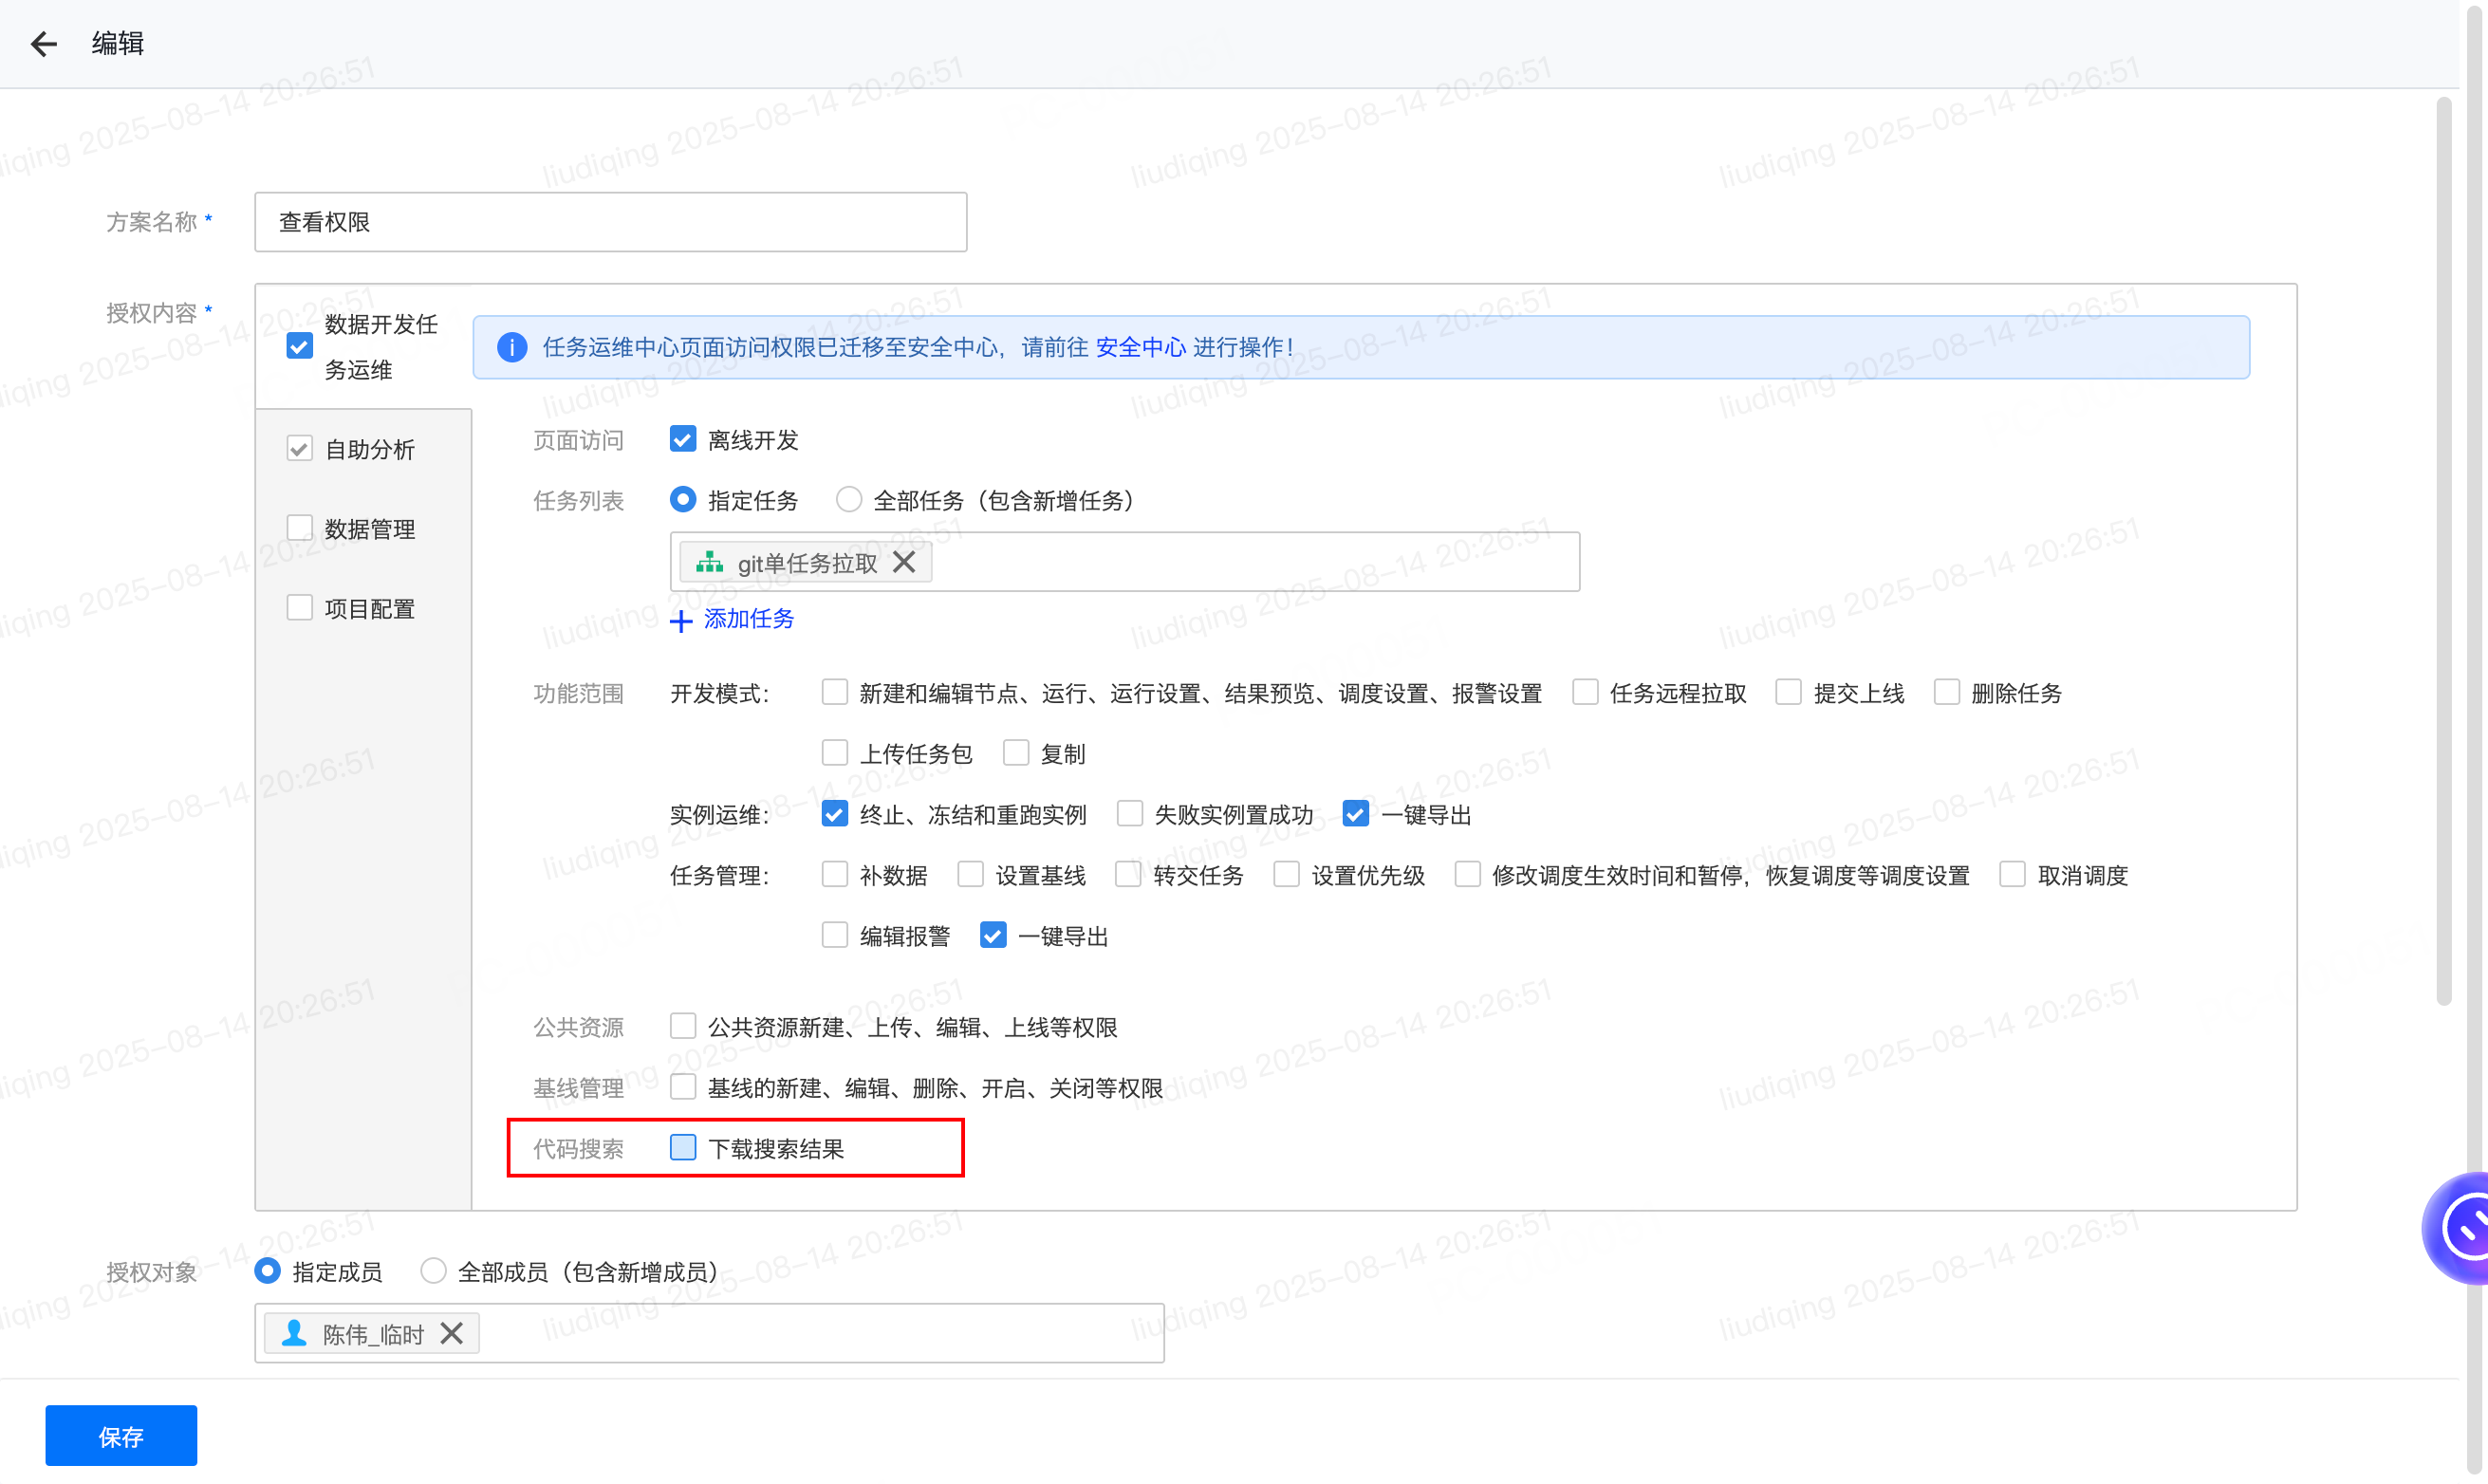Viewport: 2488px width, 1484px height.
Task: Select 全部任务 radio option
Action: 849,500
